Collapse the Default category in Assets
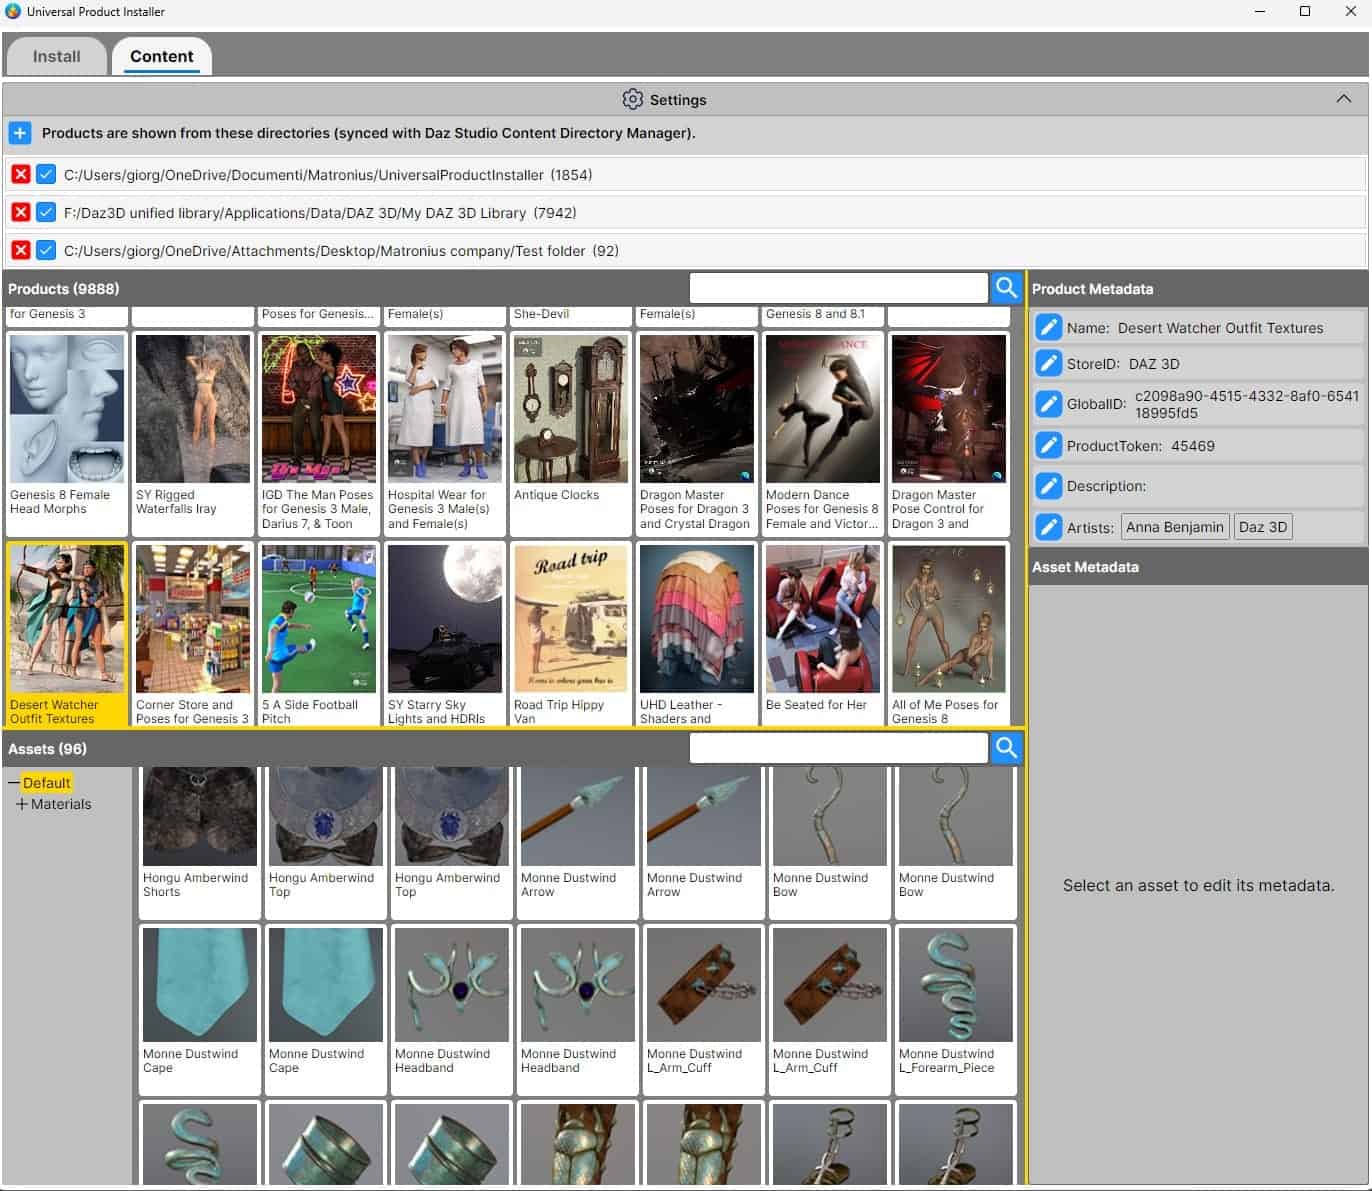Image resolution: width=1372 pixels, height=1191 pixels. point(13,782)
